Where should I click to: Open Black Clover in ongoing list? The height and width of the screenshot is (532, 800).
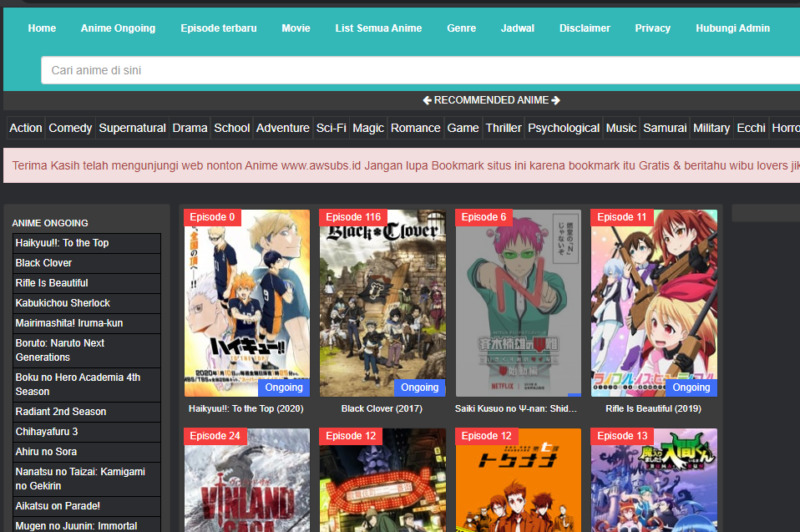(x=86, y=263)
